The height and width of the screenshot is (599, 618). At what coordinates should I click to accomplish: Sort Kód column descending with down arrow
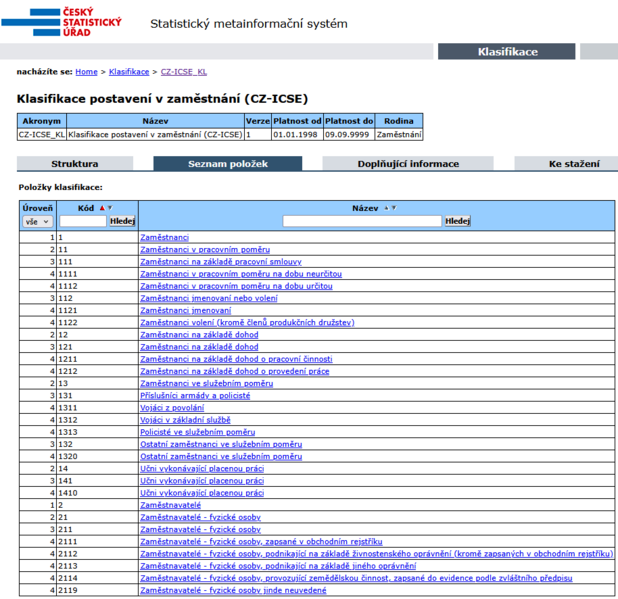[110, 208]
